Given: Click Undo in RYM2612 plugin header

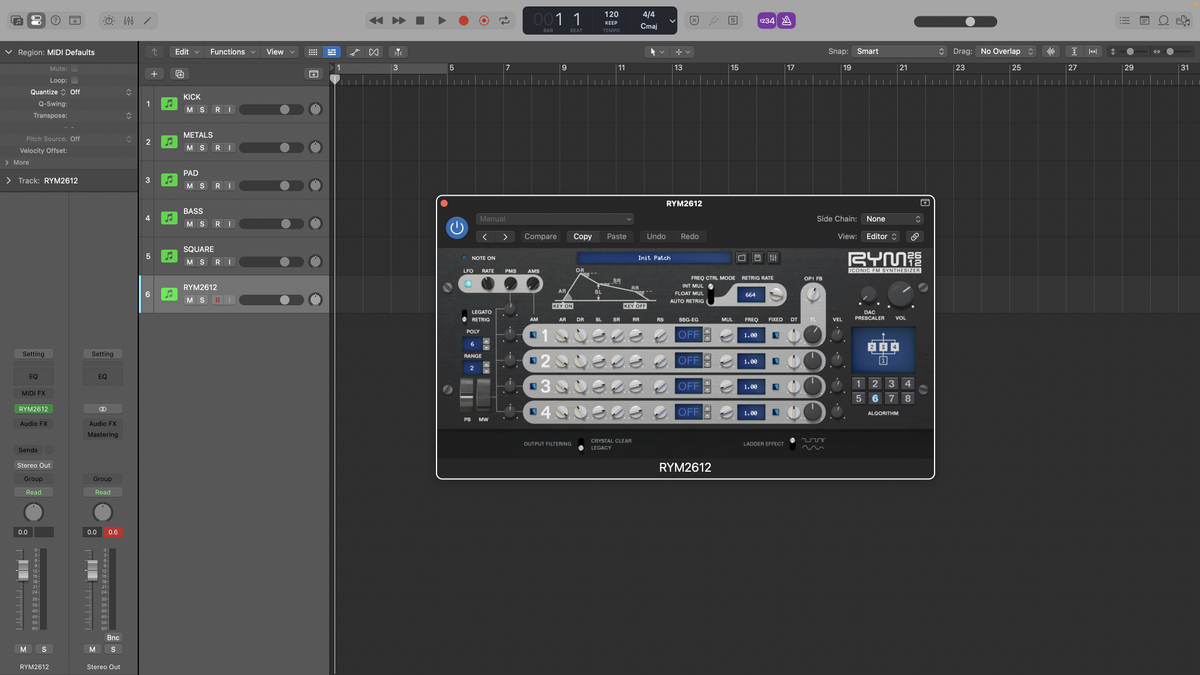Looking at the screenshot, I should coord(656,236).
